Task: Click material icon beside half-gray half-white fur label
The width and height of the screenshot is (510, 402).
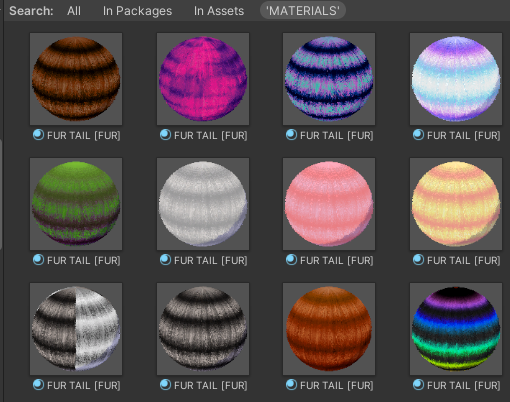Action: tap(38, 385)
